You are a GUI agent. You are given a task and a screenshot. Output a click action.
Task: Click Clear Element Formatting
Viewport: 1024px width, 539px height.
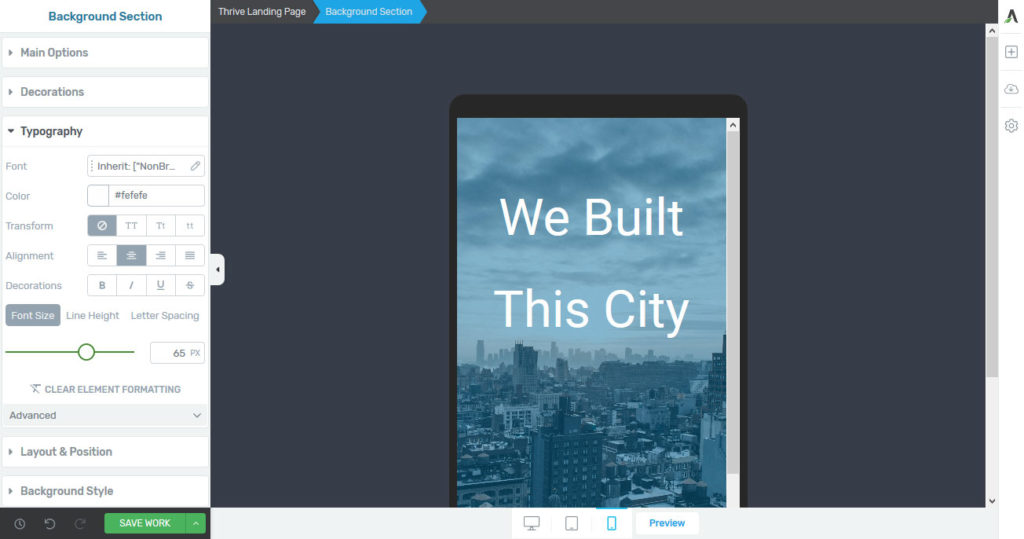(105, 389)
